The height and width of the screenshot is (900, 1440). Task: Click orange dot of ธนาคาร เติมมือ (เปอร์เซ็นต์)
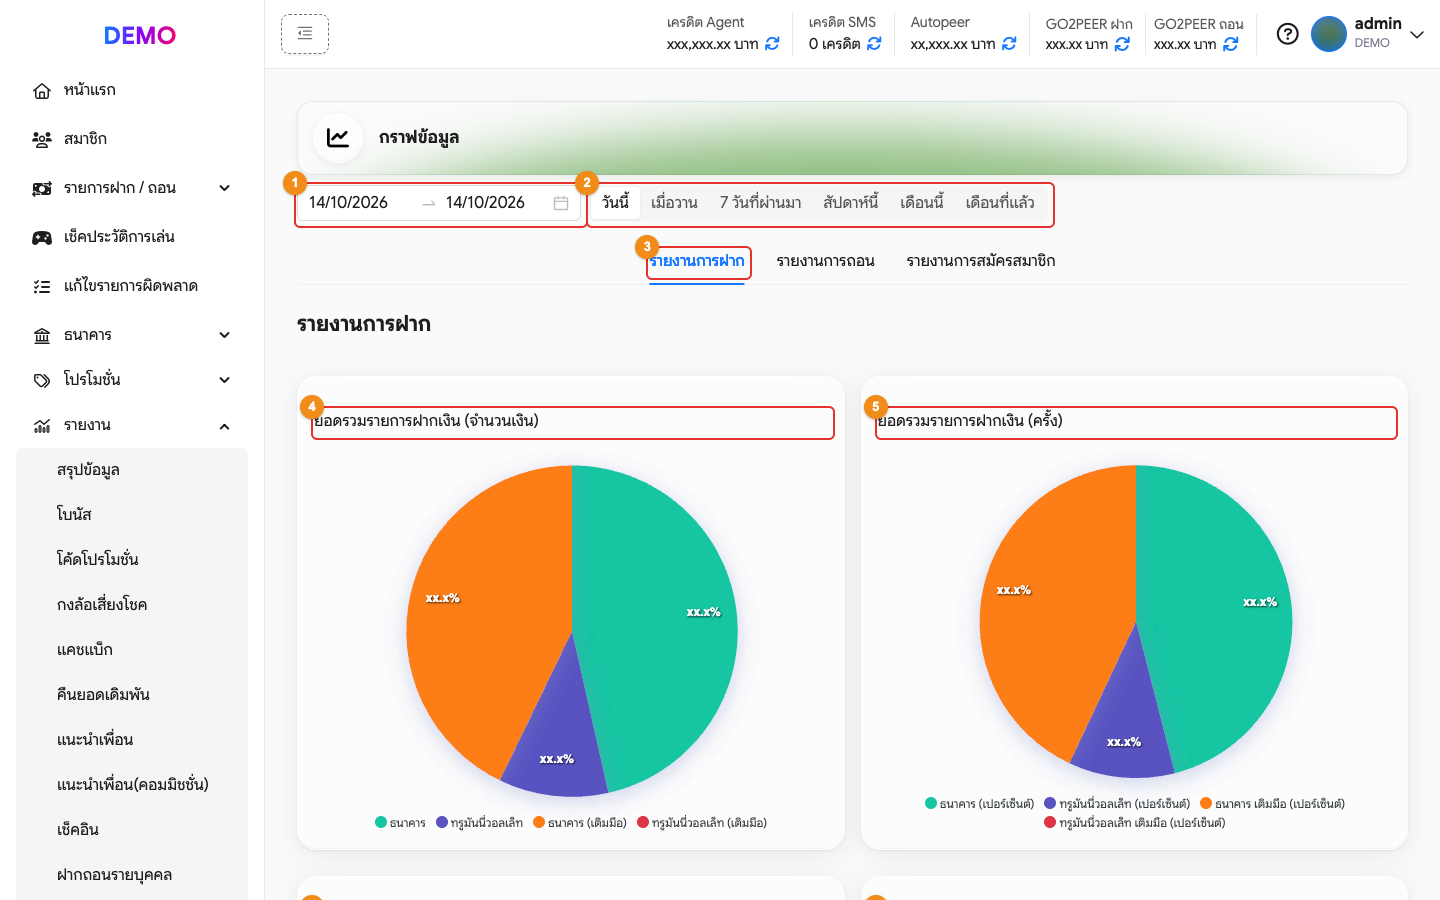point(1206,803)
